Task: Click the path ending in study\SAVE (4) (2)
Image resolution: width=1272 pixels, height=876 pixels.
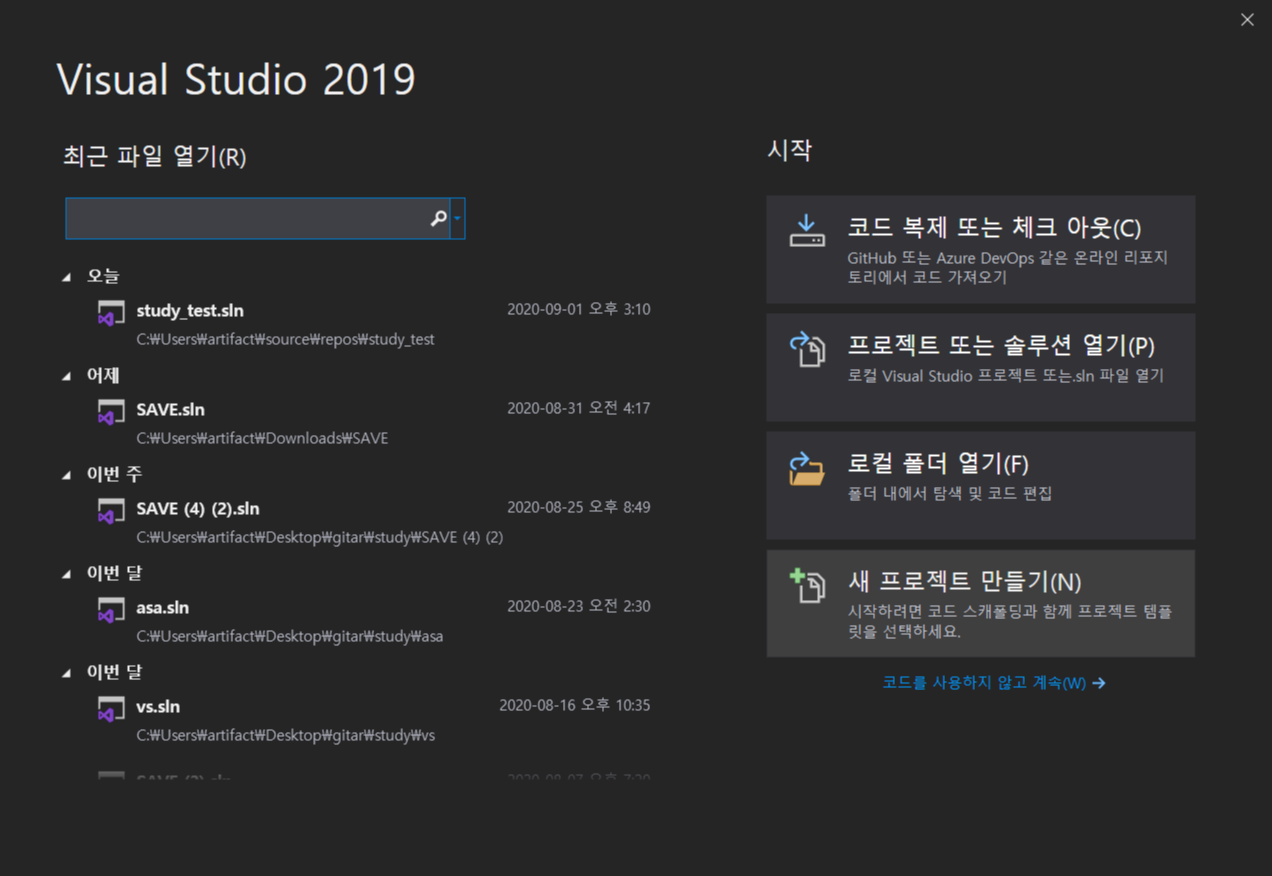Action: [320, 537]
